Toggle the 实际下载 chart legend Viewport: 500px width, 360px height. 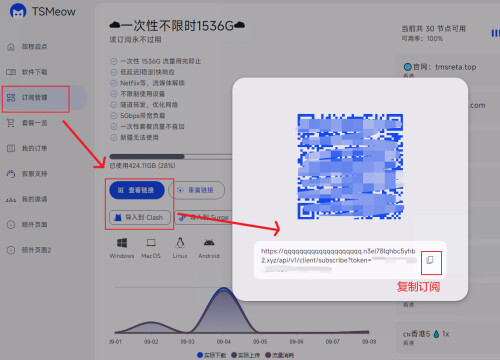(212, 355)
